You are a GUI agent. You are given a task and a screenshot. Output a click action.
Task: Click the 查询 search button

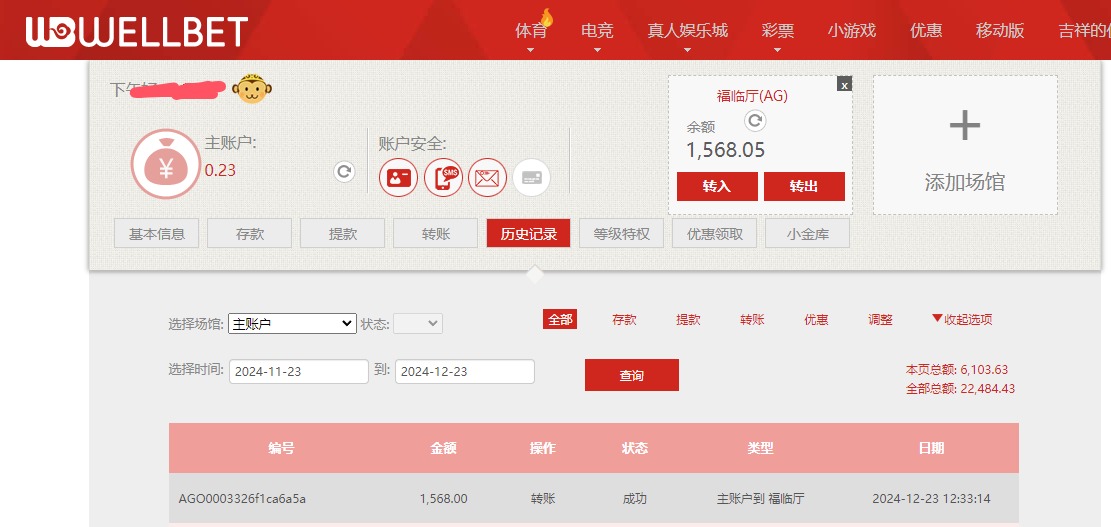click(x=631, y=375)
